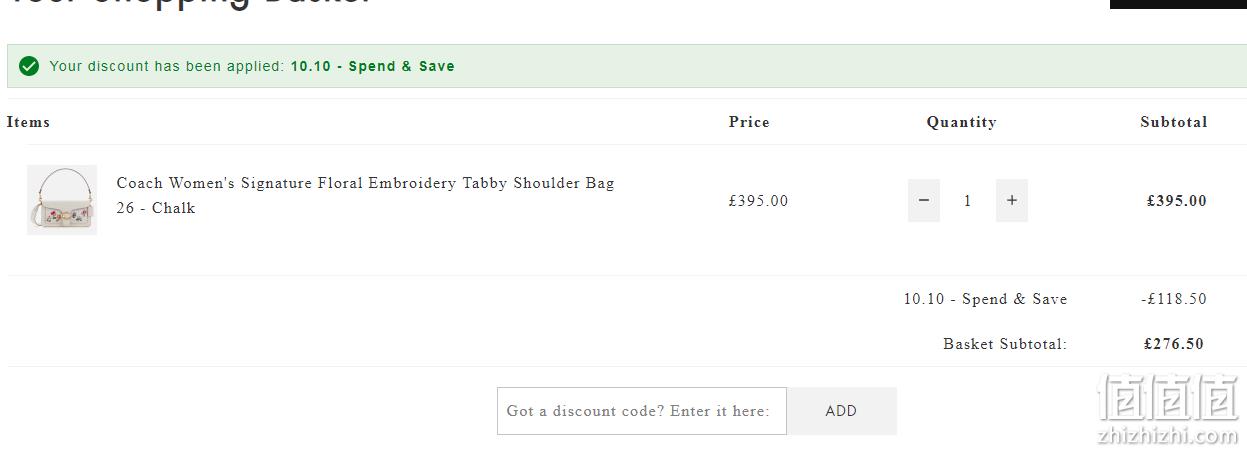Click the -£118.50 discount amount
Viewport: 1247px width, 453px height.
coord(1173,299)
